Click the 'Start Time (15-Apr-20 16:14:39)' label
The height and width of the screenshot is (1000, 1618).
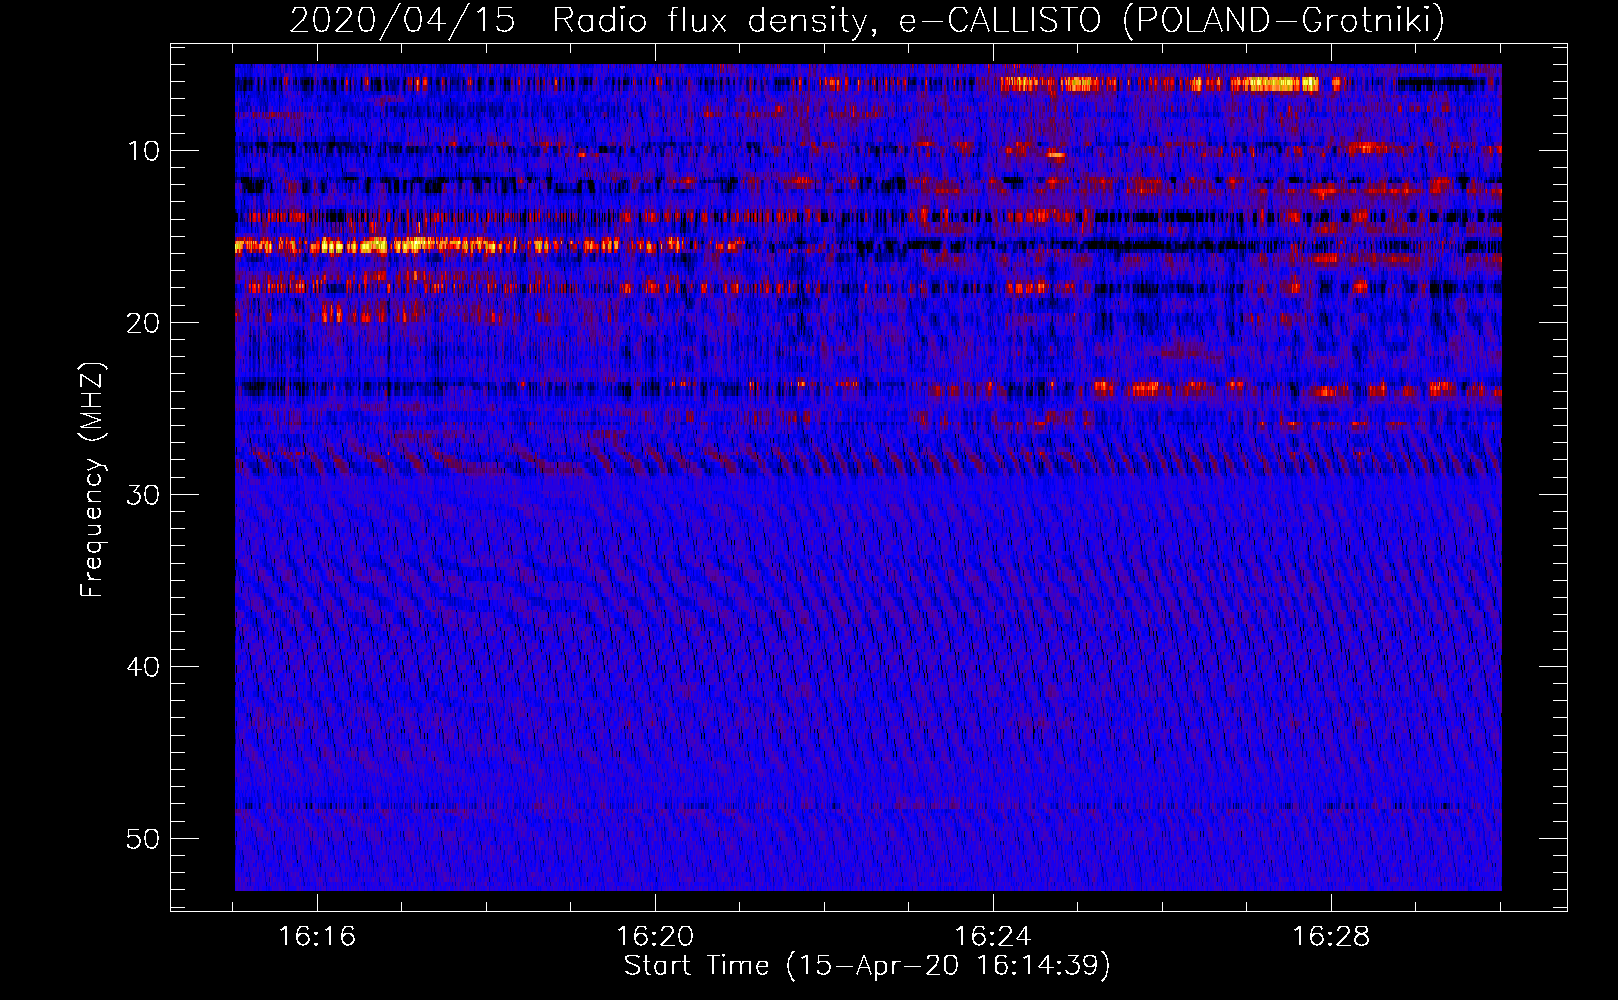[867, 966]
